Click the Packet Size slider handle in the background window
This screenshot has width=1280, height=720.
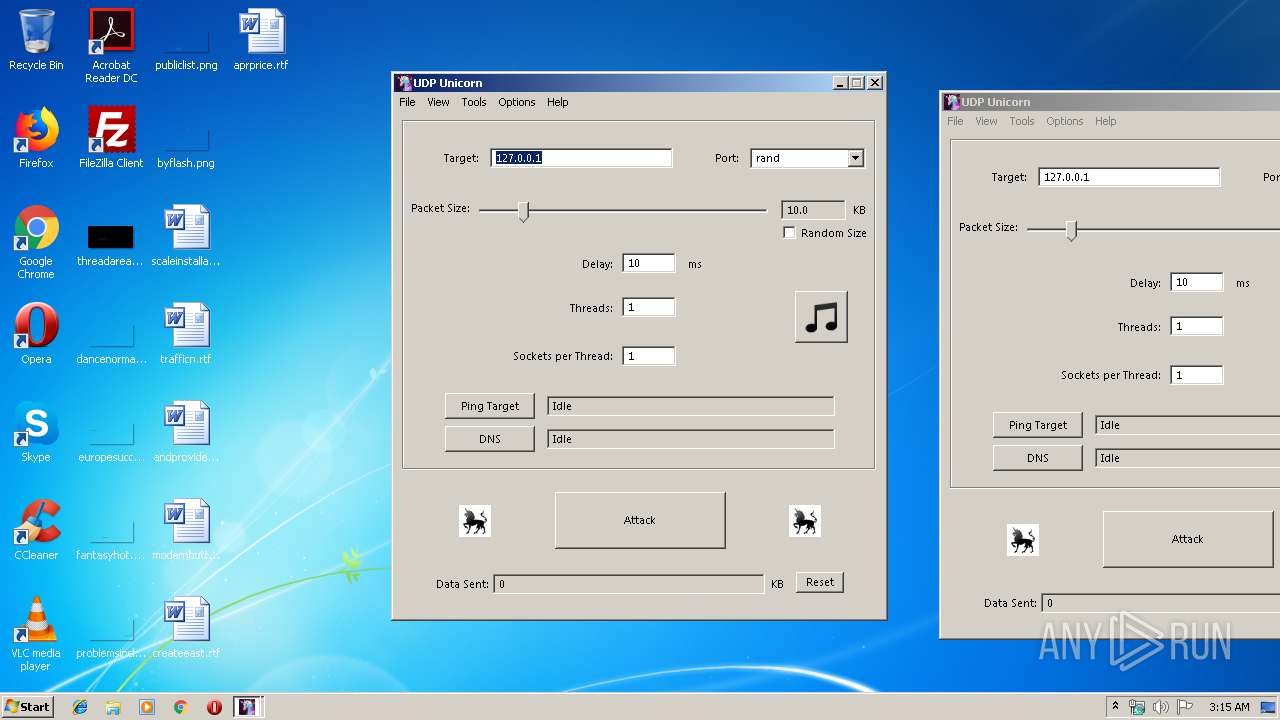point(1071,229)
